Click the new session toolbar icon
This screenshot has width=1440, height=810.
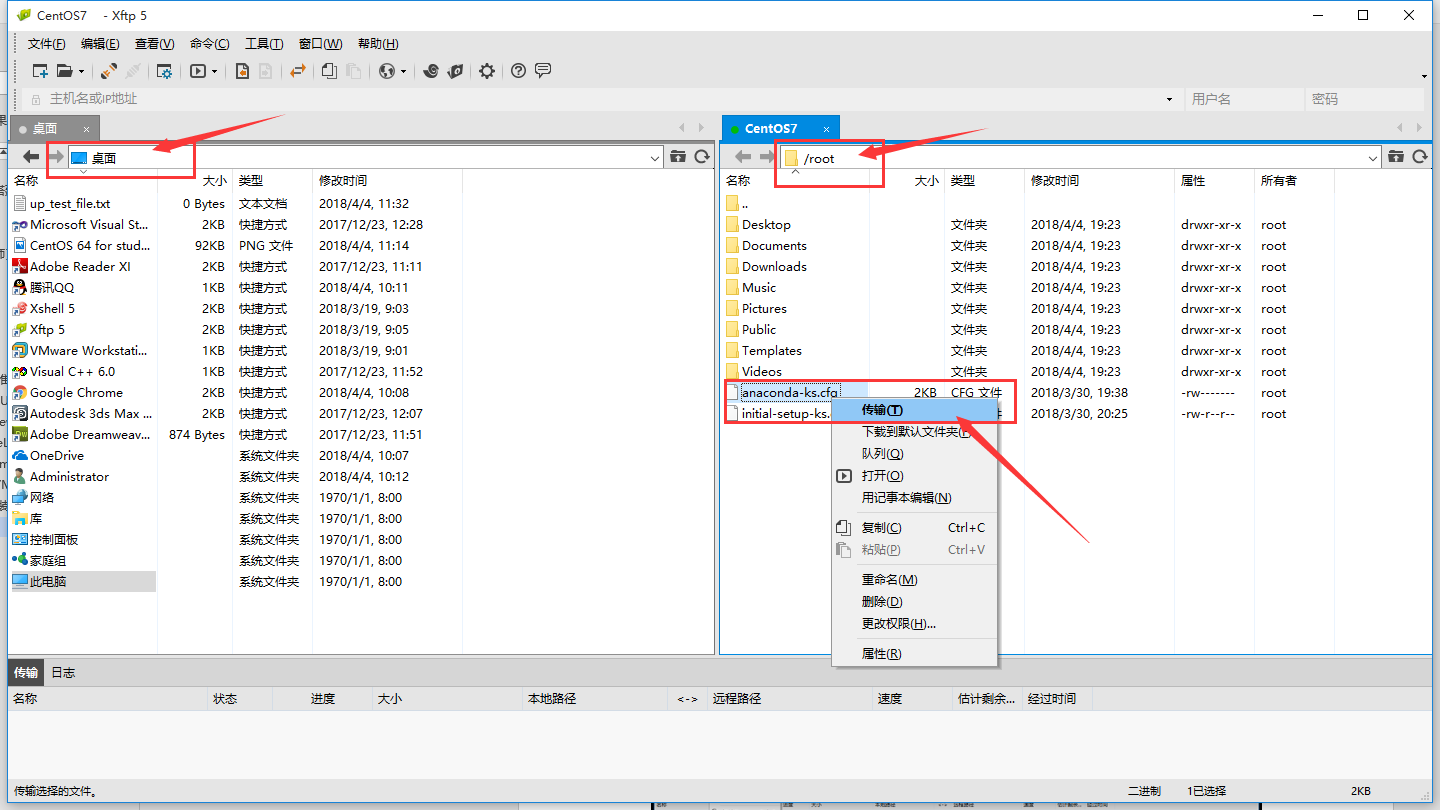(40, 71)
